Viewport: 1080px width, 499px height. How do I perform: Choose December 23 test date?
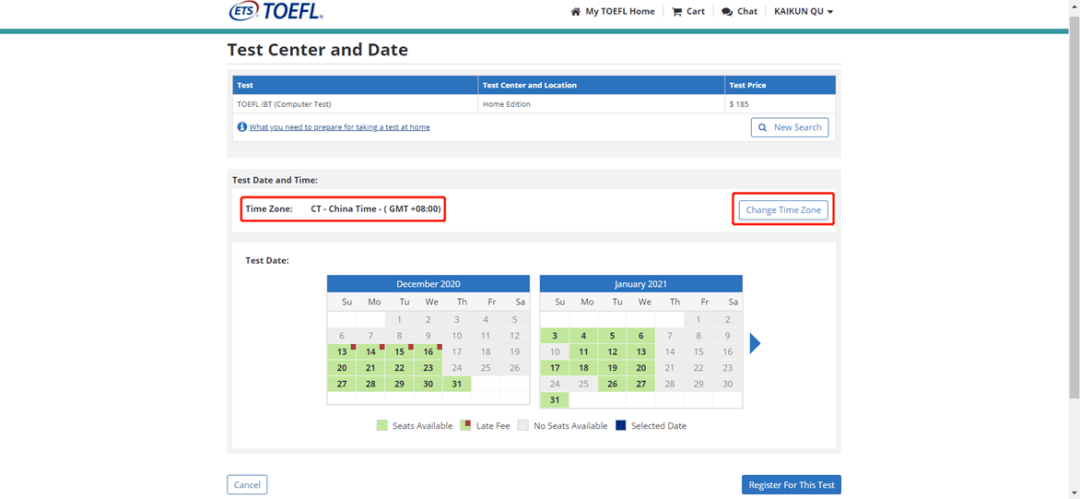click(x=428, y=368)
